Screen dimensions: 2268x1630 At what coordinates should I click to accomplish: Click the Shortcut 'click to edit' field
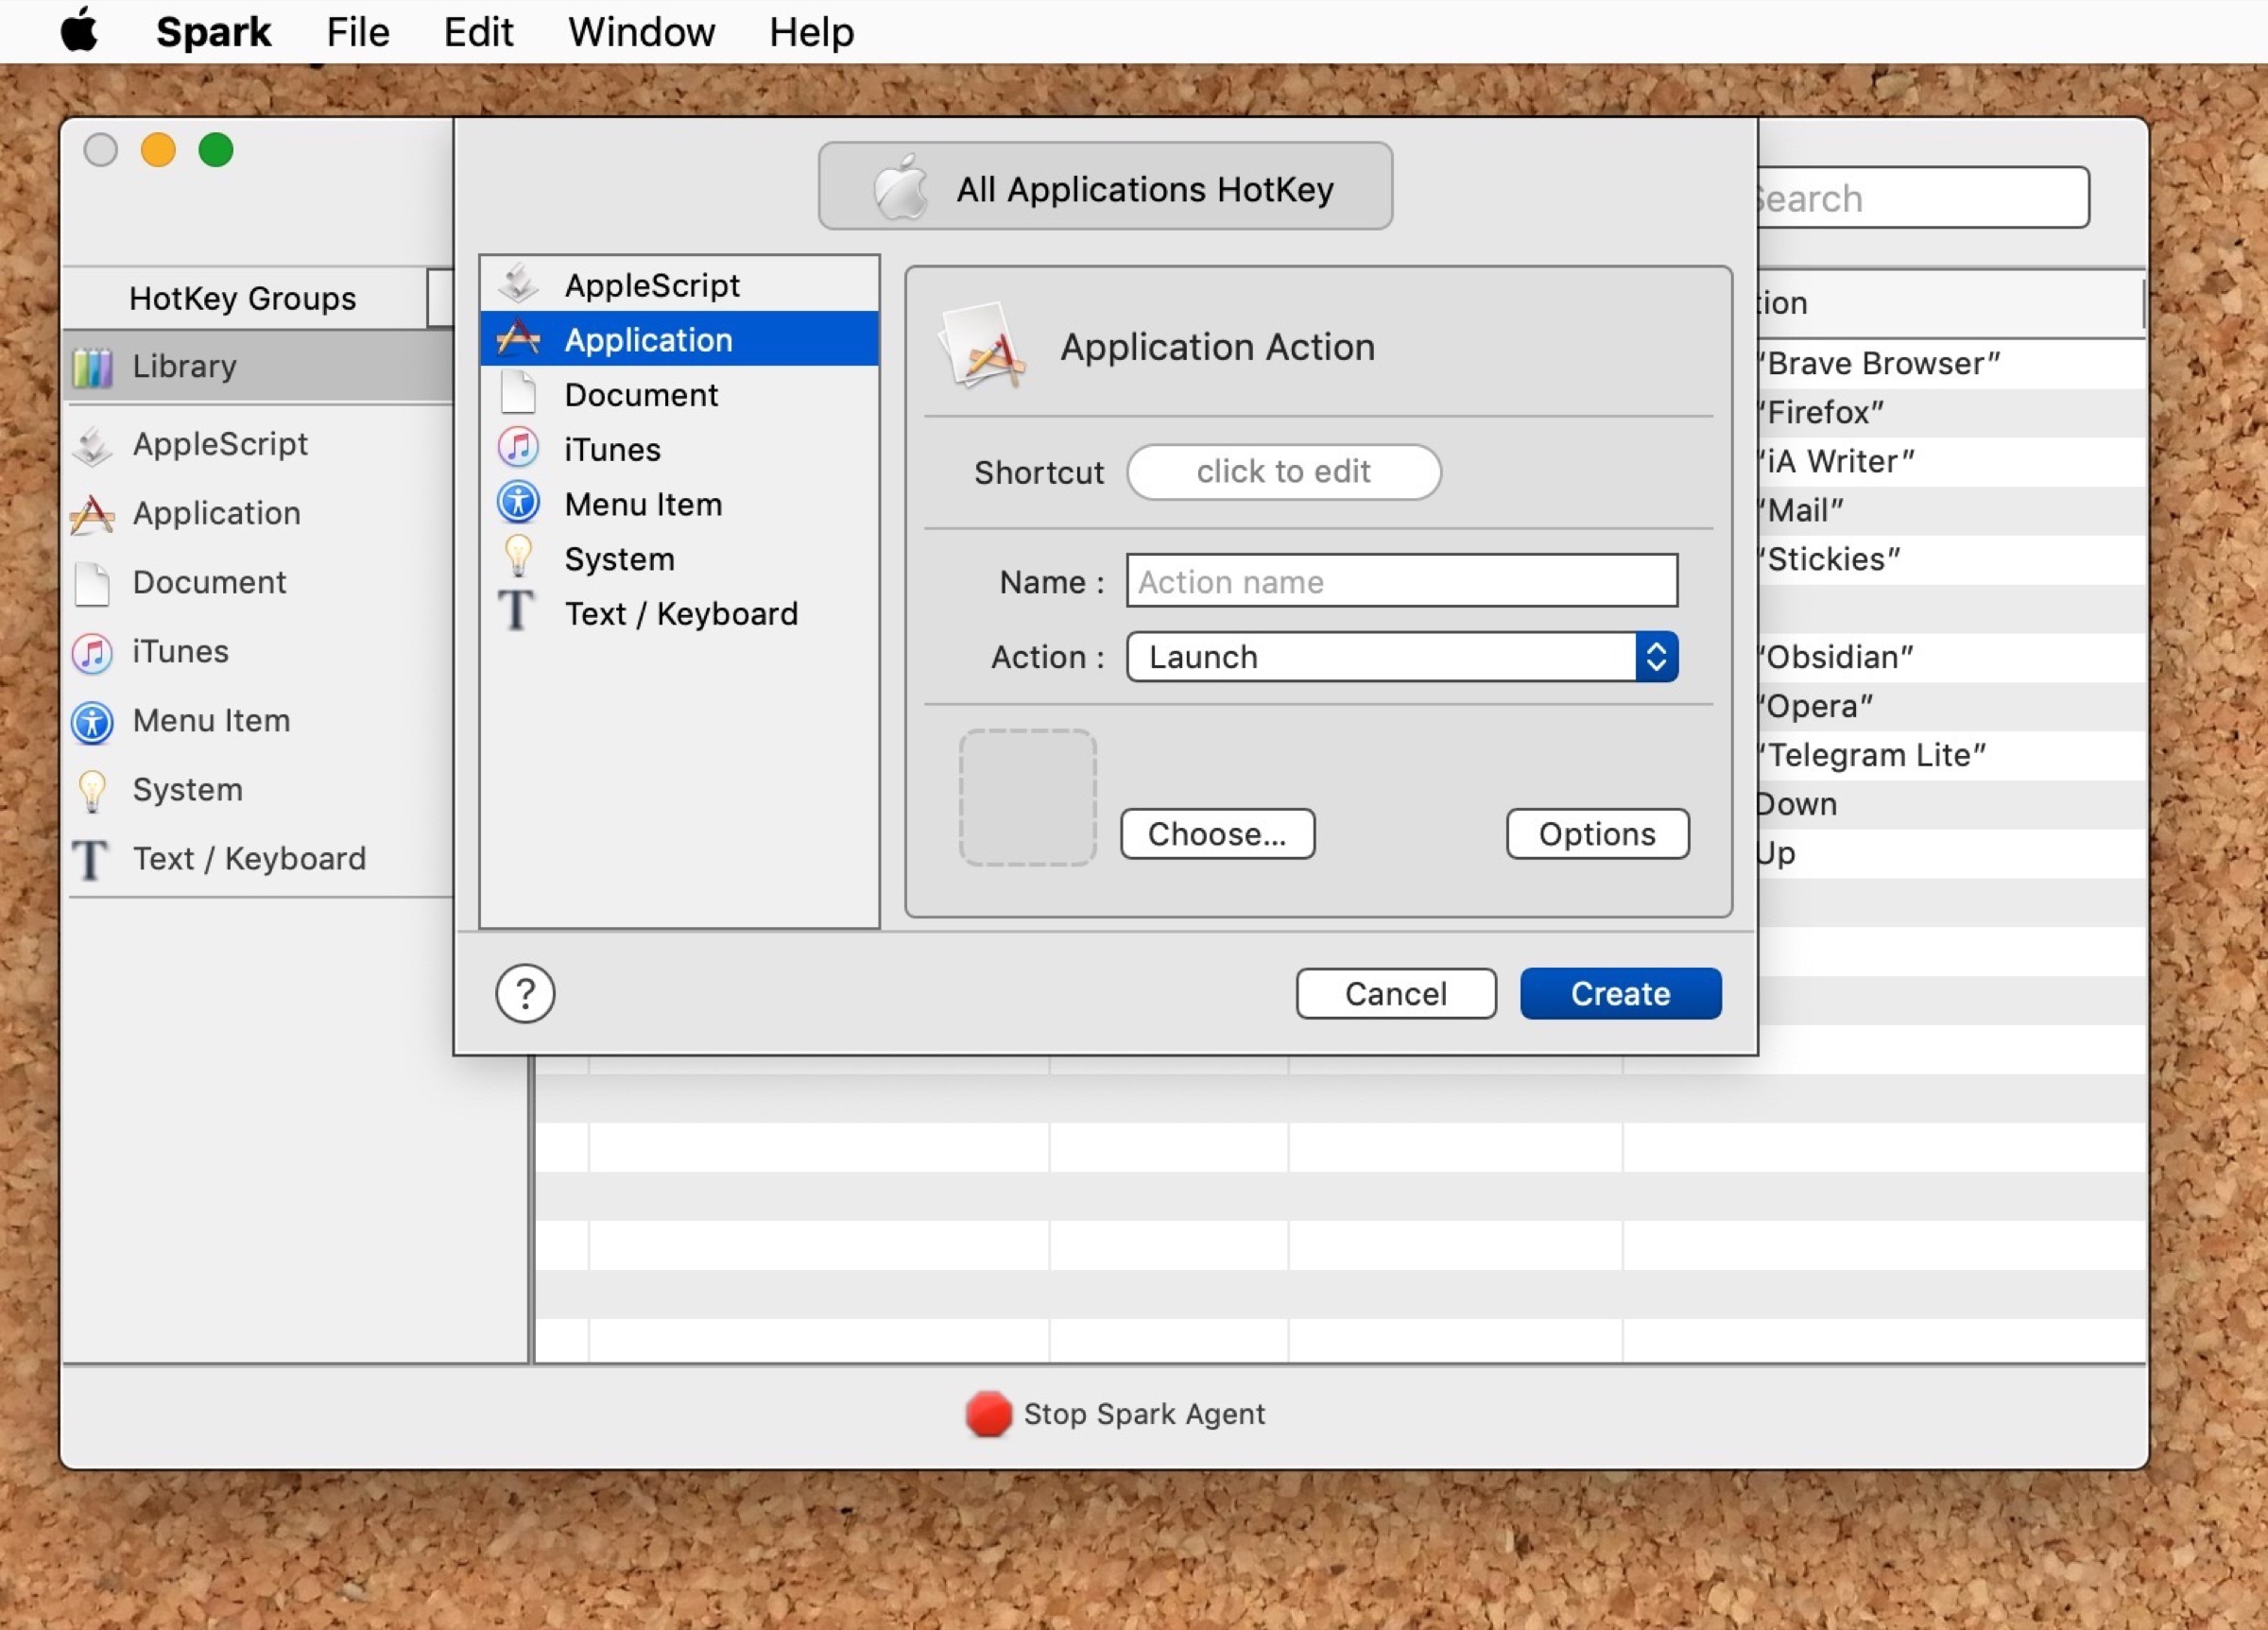click(1282, 471)
